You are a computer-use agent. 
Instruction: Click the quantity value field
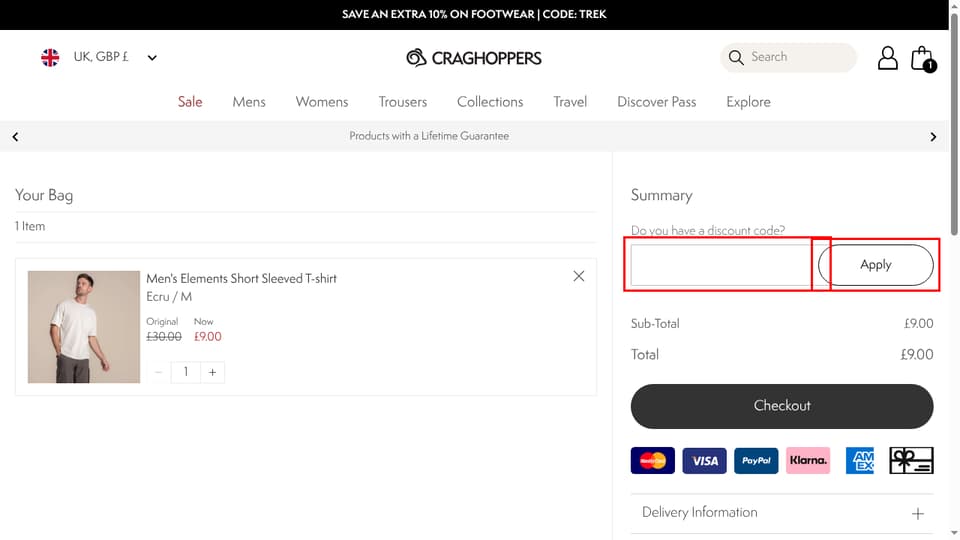pyautogui.click(x=186, y=372)
